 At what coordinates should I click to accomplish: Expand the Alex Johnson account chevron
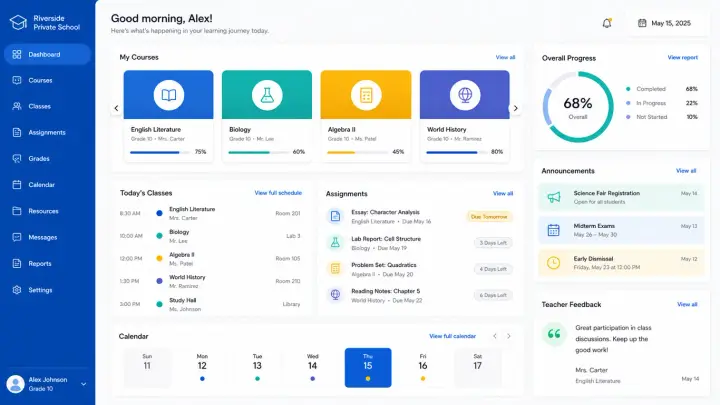(x=84, y=384)
